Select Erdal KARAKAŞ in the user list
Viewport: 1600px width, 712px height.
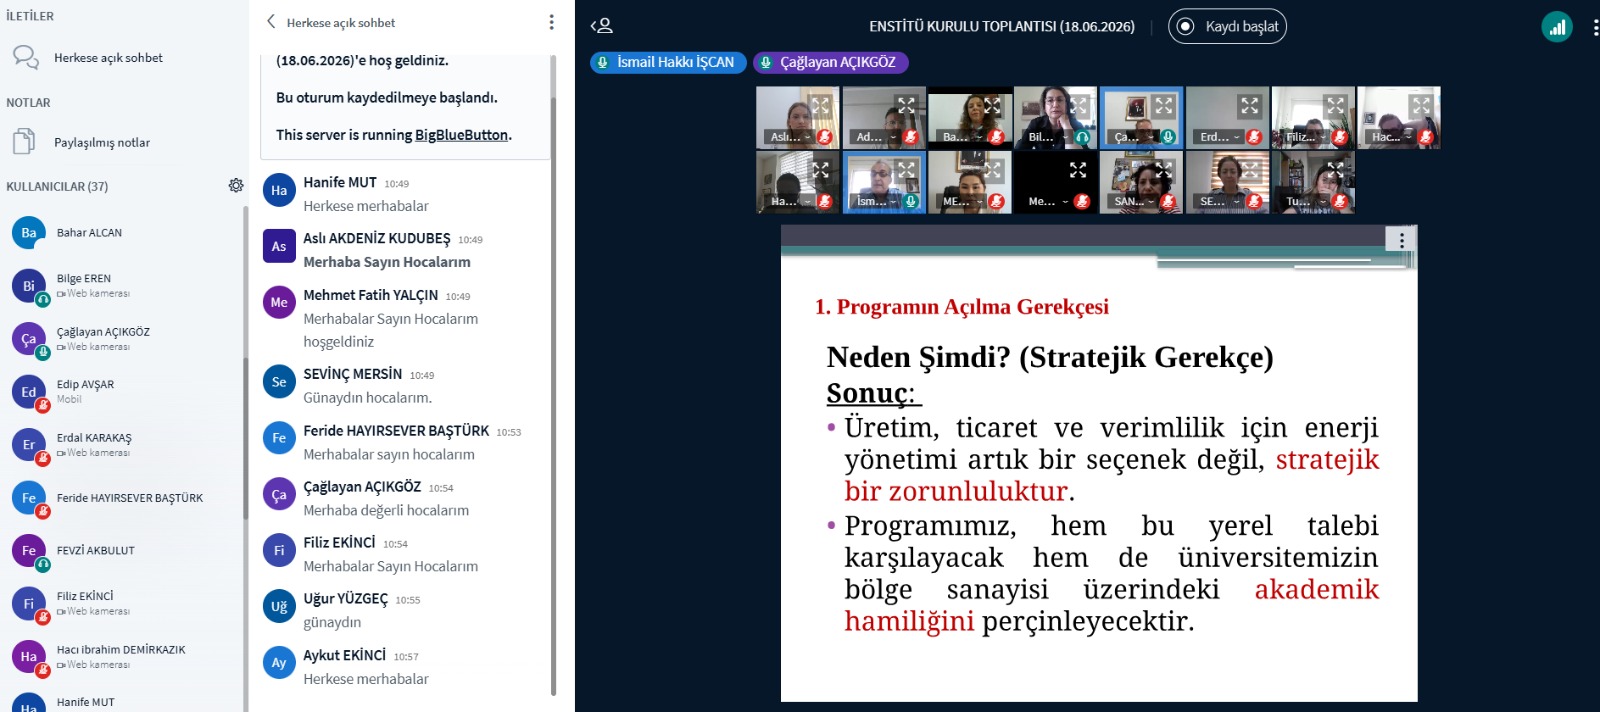124,444
